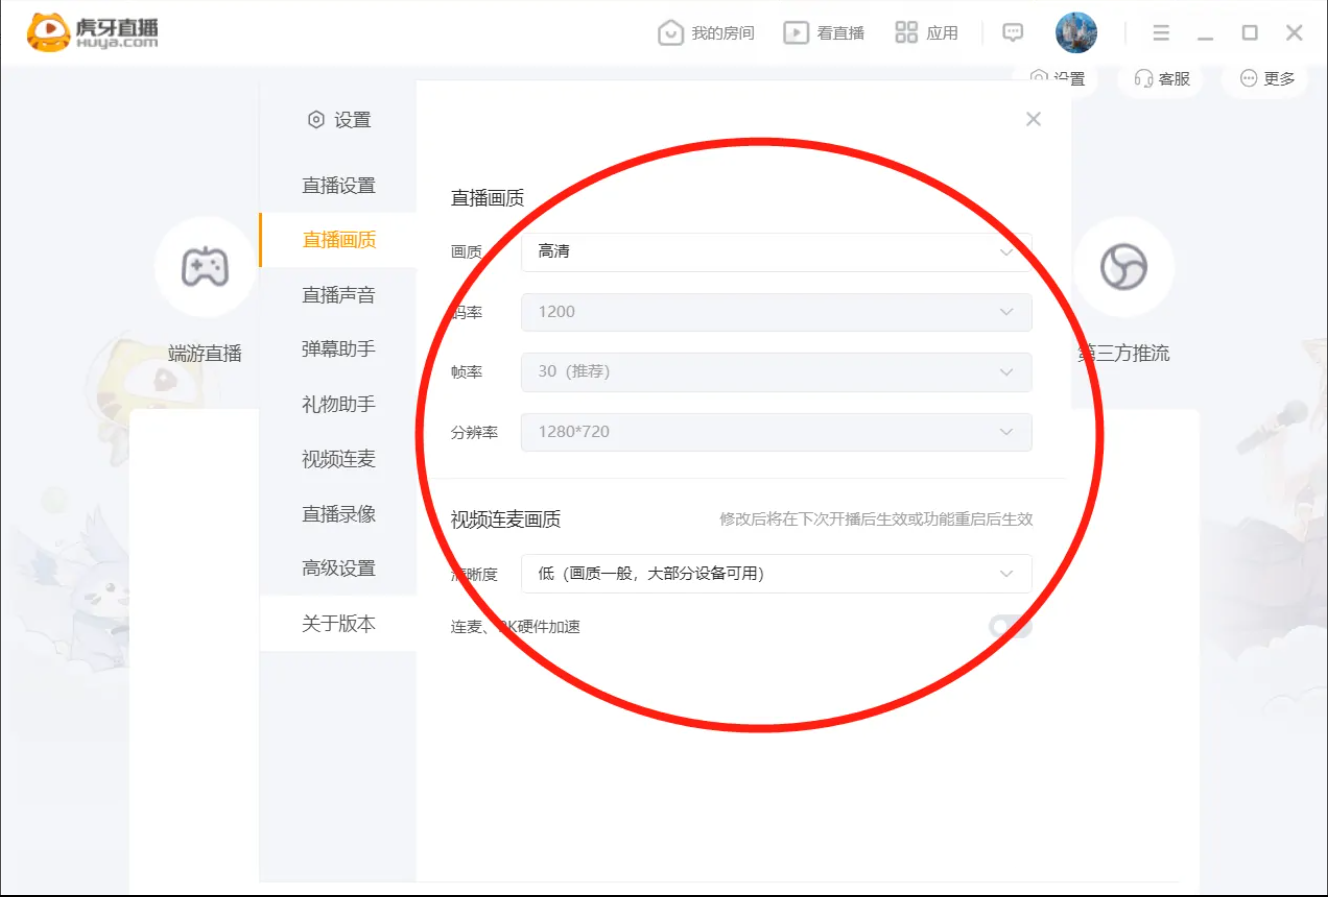1328x897 pixels.
Task: Enable the 连麦、4K硬件加速 hardware acceleration toggle
Action: point(1009,625)
